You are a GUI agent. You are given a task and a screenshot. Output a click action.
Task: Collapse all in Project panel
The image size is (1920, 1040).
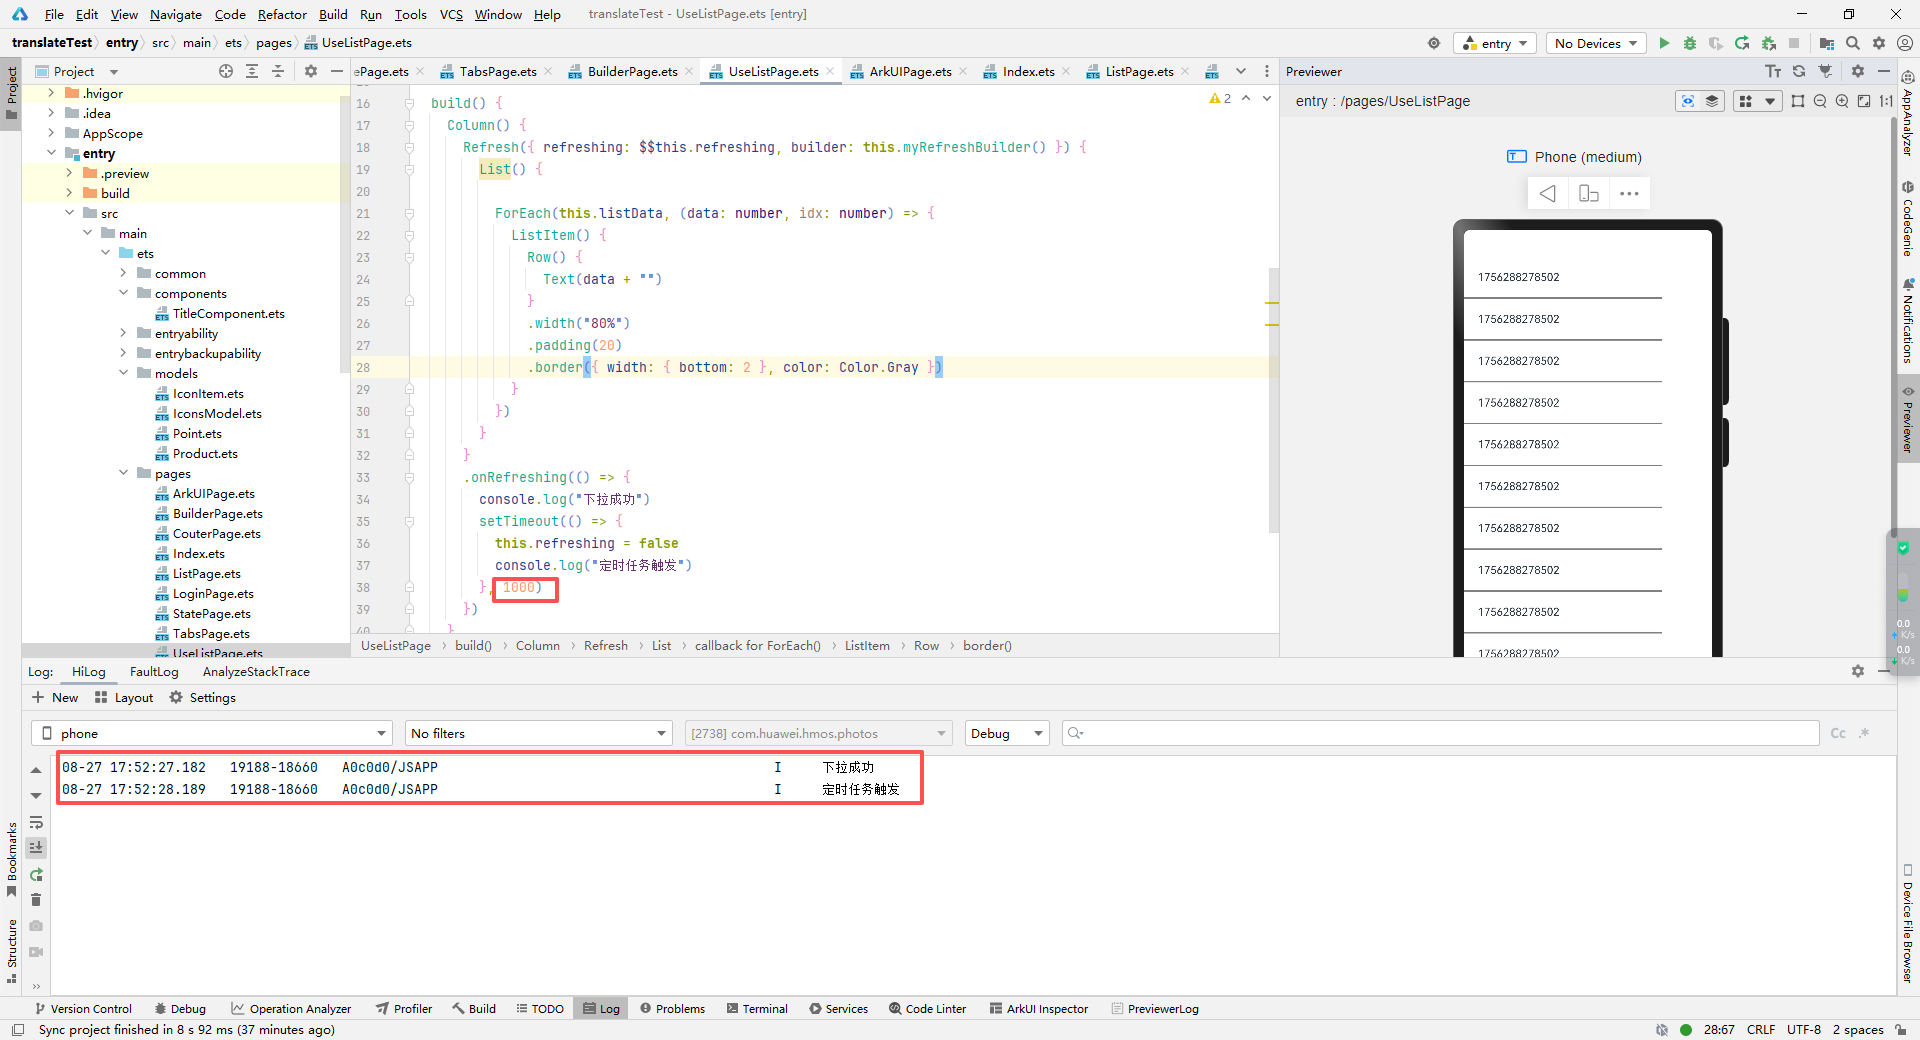pyautogui.click(x=278, y=71)
